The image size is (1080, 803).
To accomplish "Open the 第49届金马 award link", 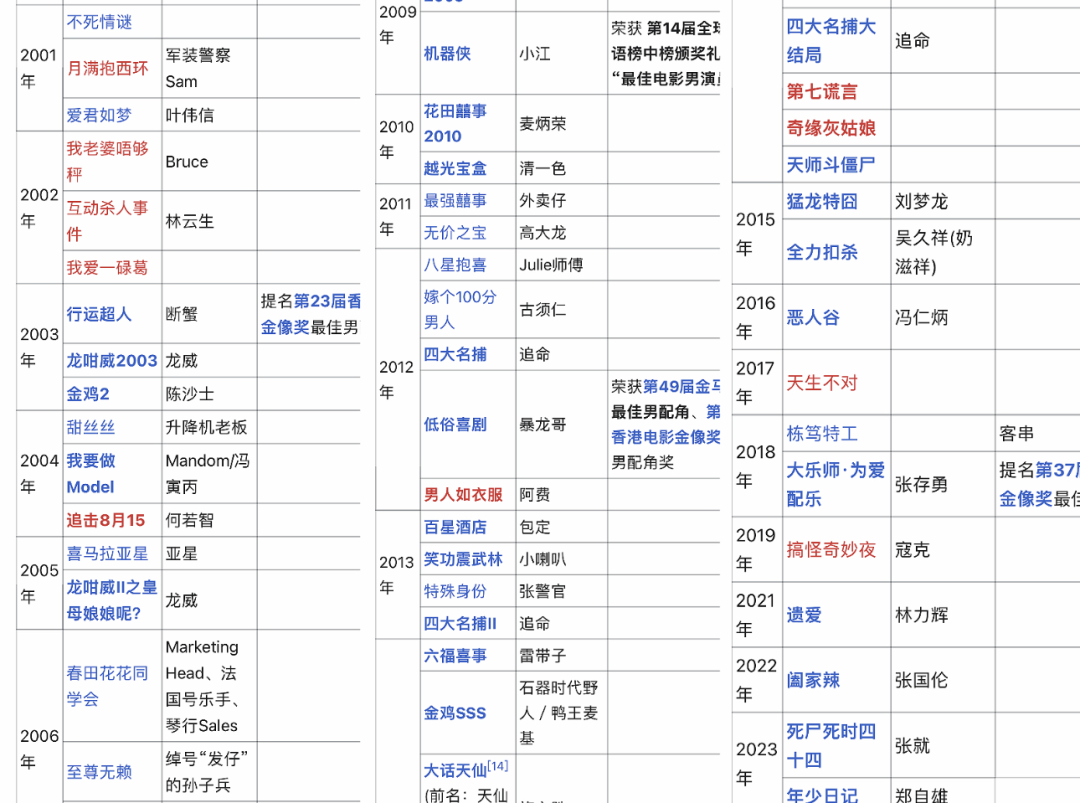I will (682, 386).
